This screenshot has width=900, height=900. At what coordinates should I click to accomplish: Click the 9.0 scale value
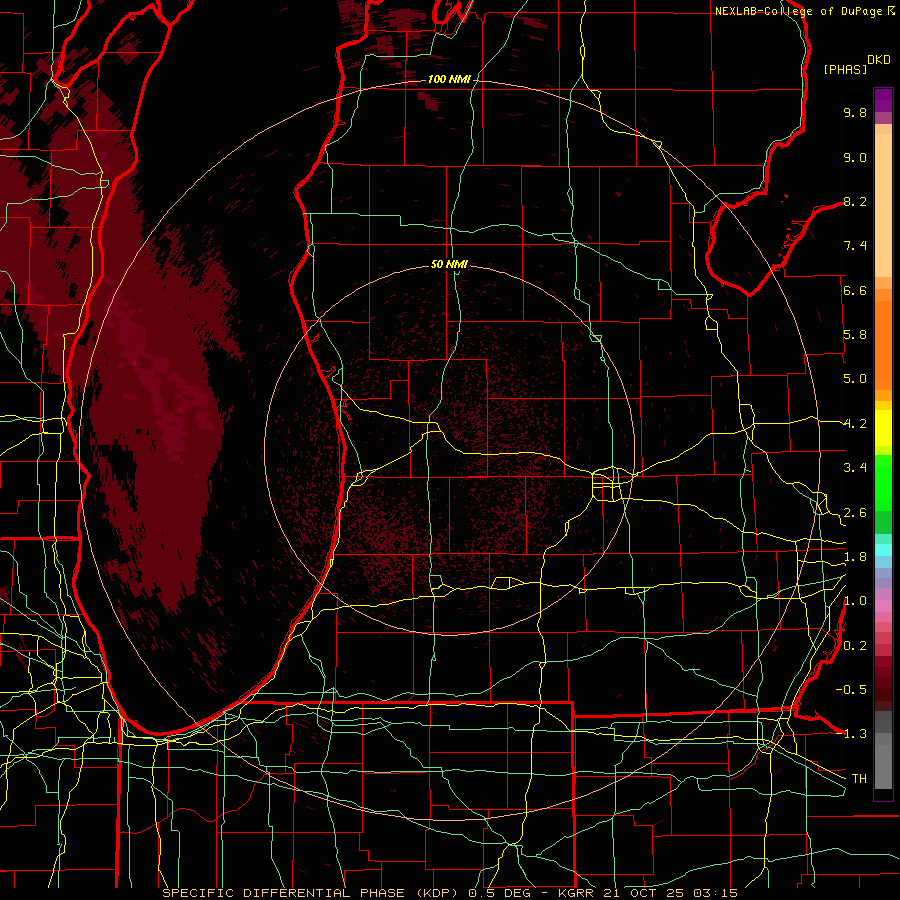[855, 157]
